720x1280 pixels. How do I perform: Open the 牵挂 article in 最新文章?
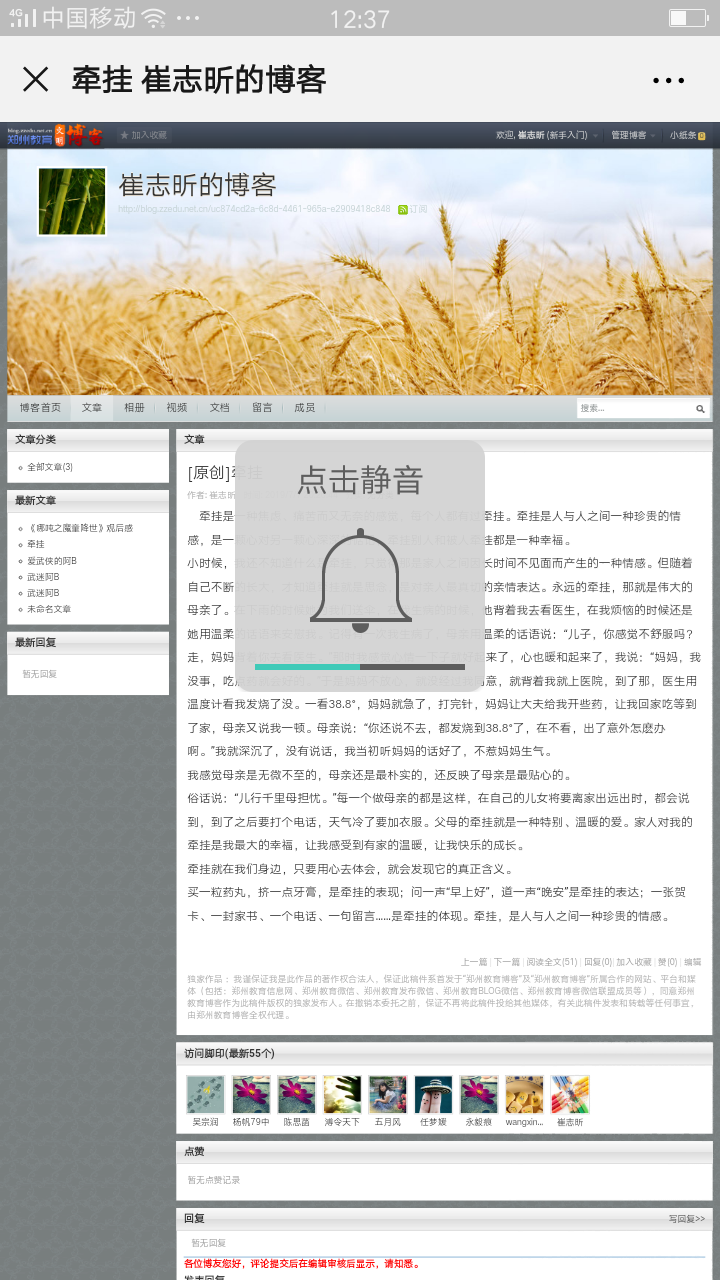coord(36,544)
